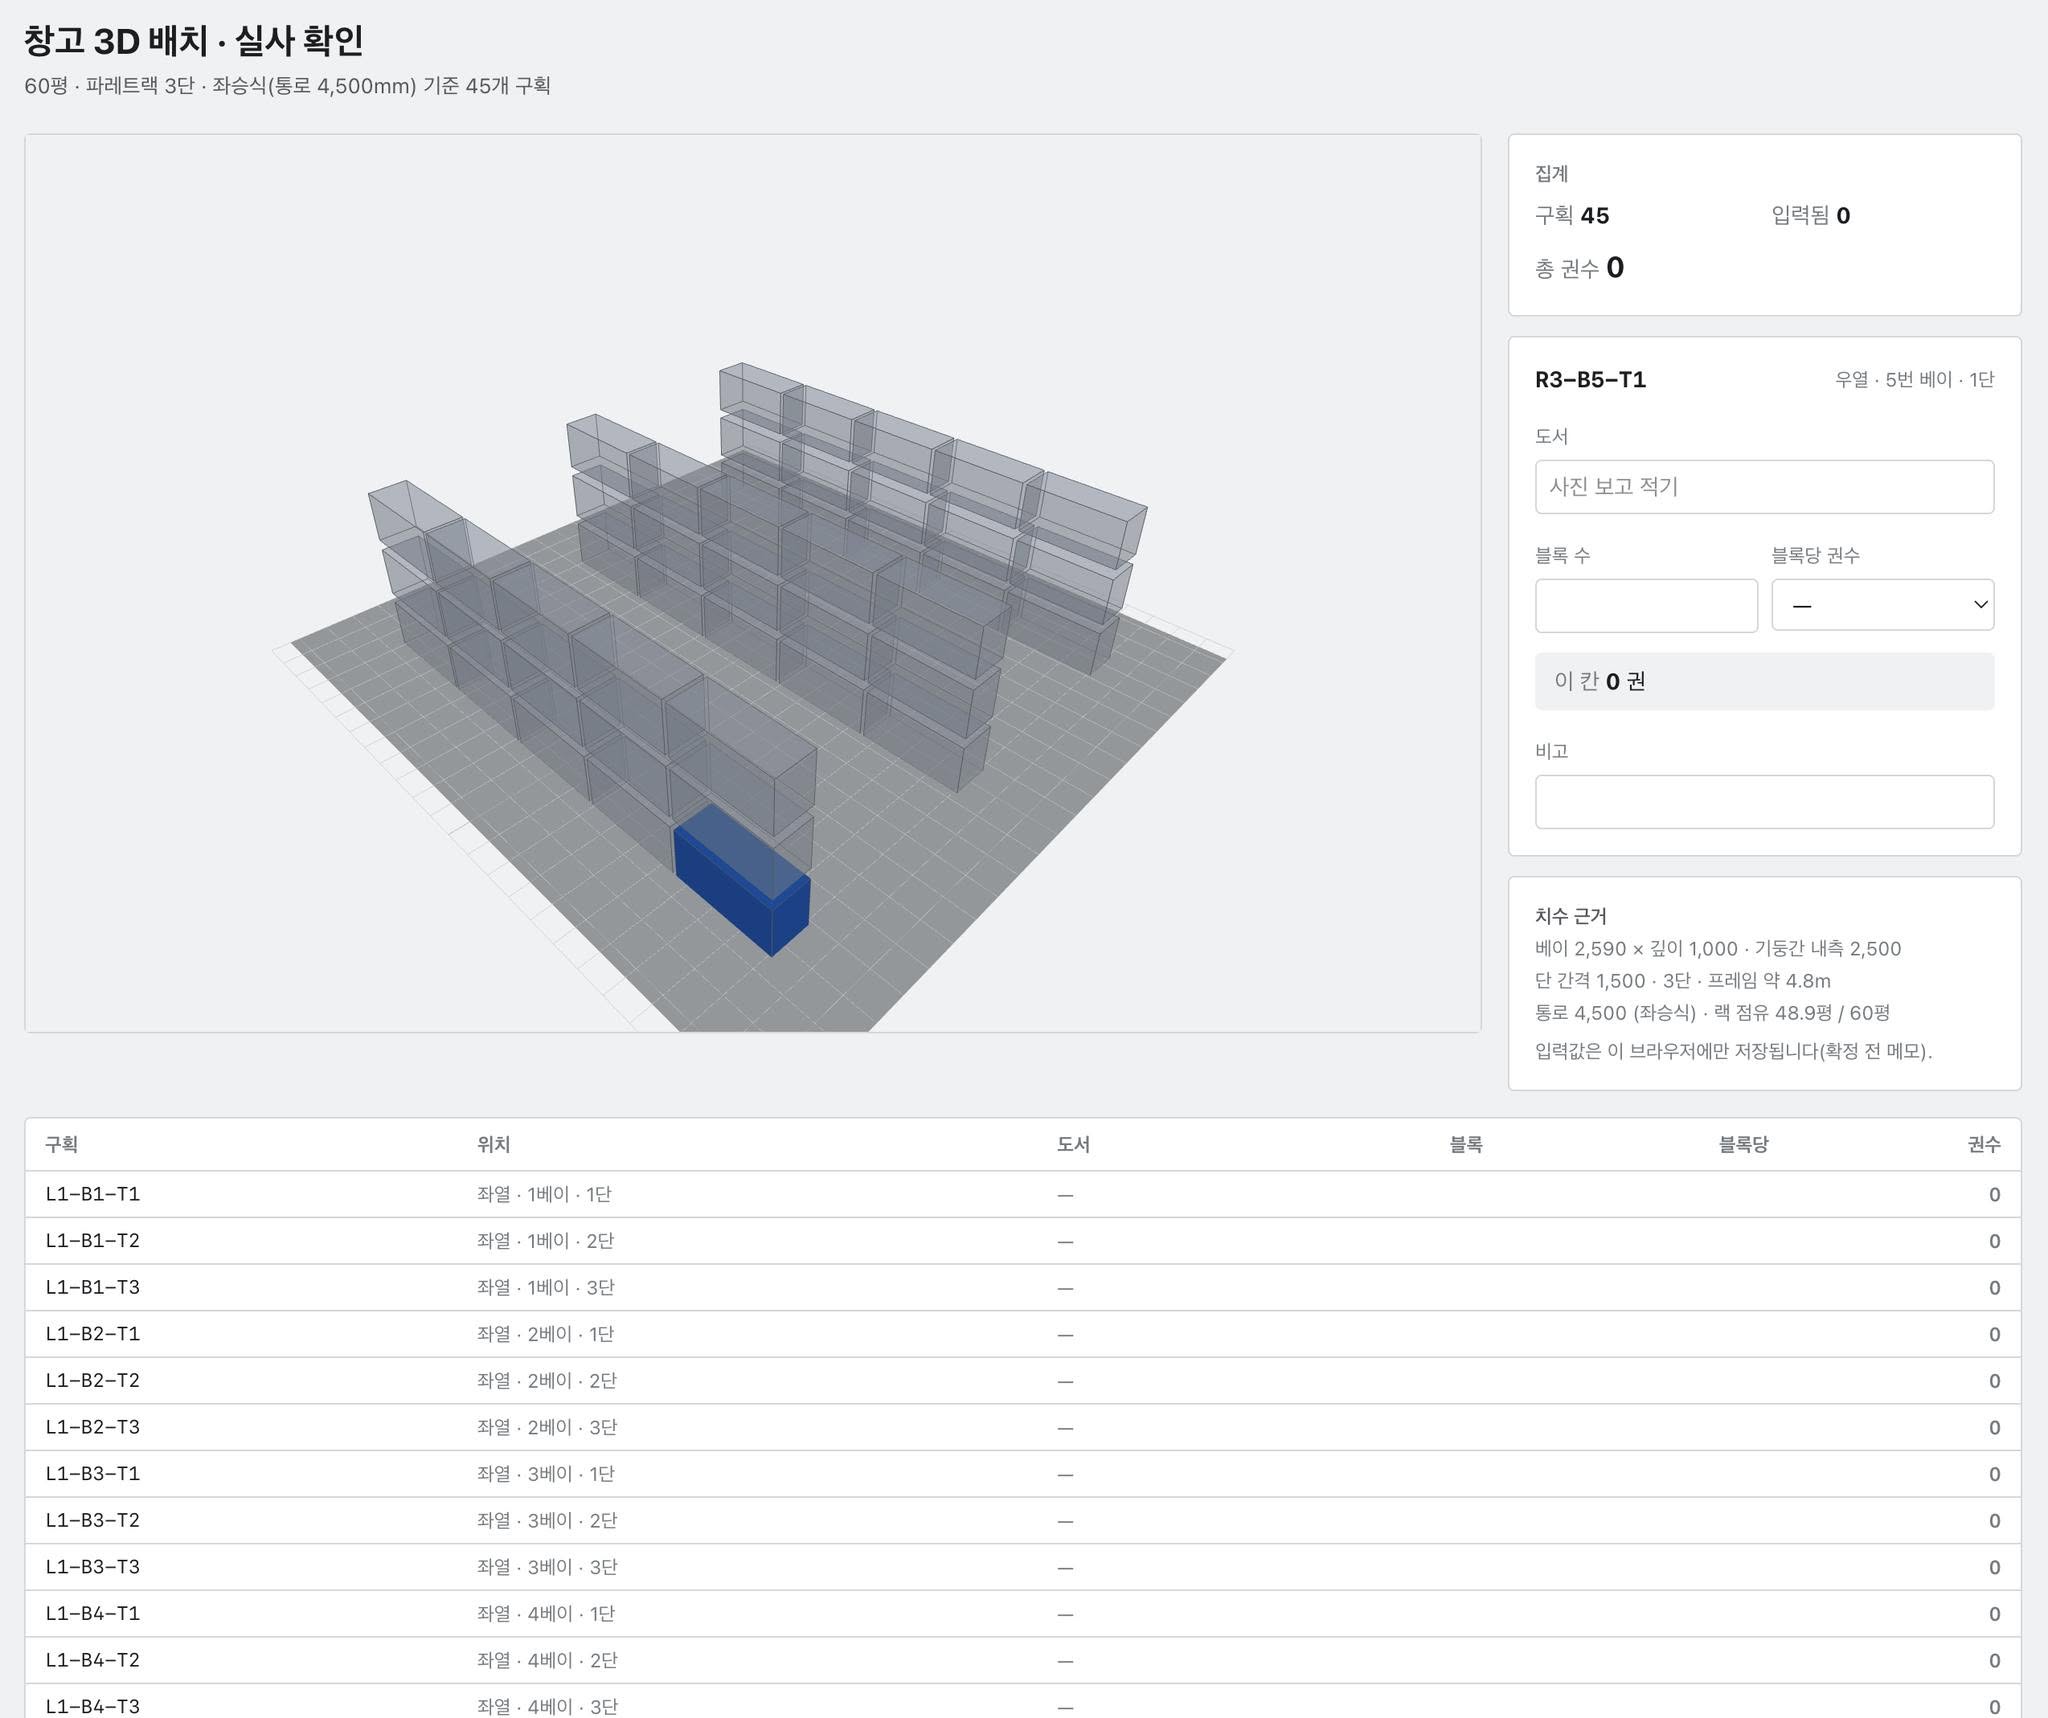Click the 좌열 · 2베이 · 2단 location cell
The width and height of the screenshot is (2048, 1718).
tap(546, 1381)
